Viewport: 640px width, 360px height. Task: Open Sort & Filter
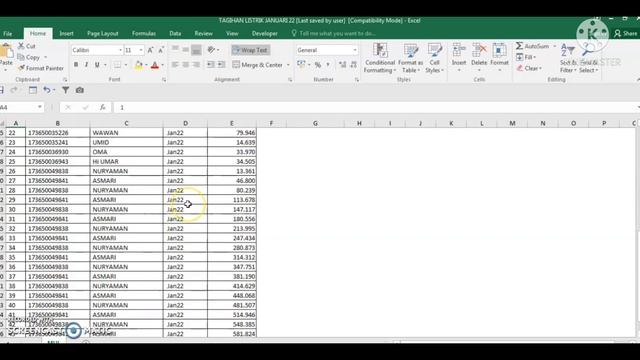point(568,58)
